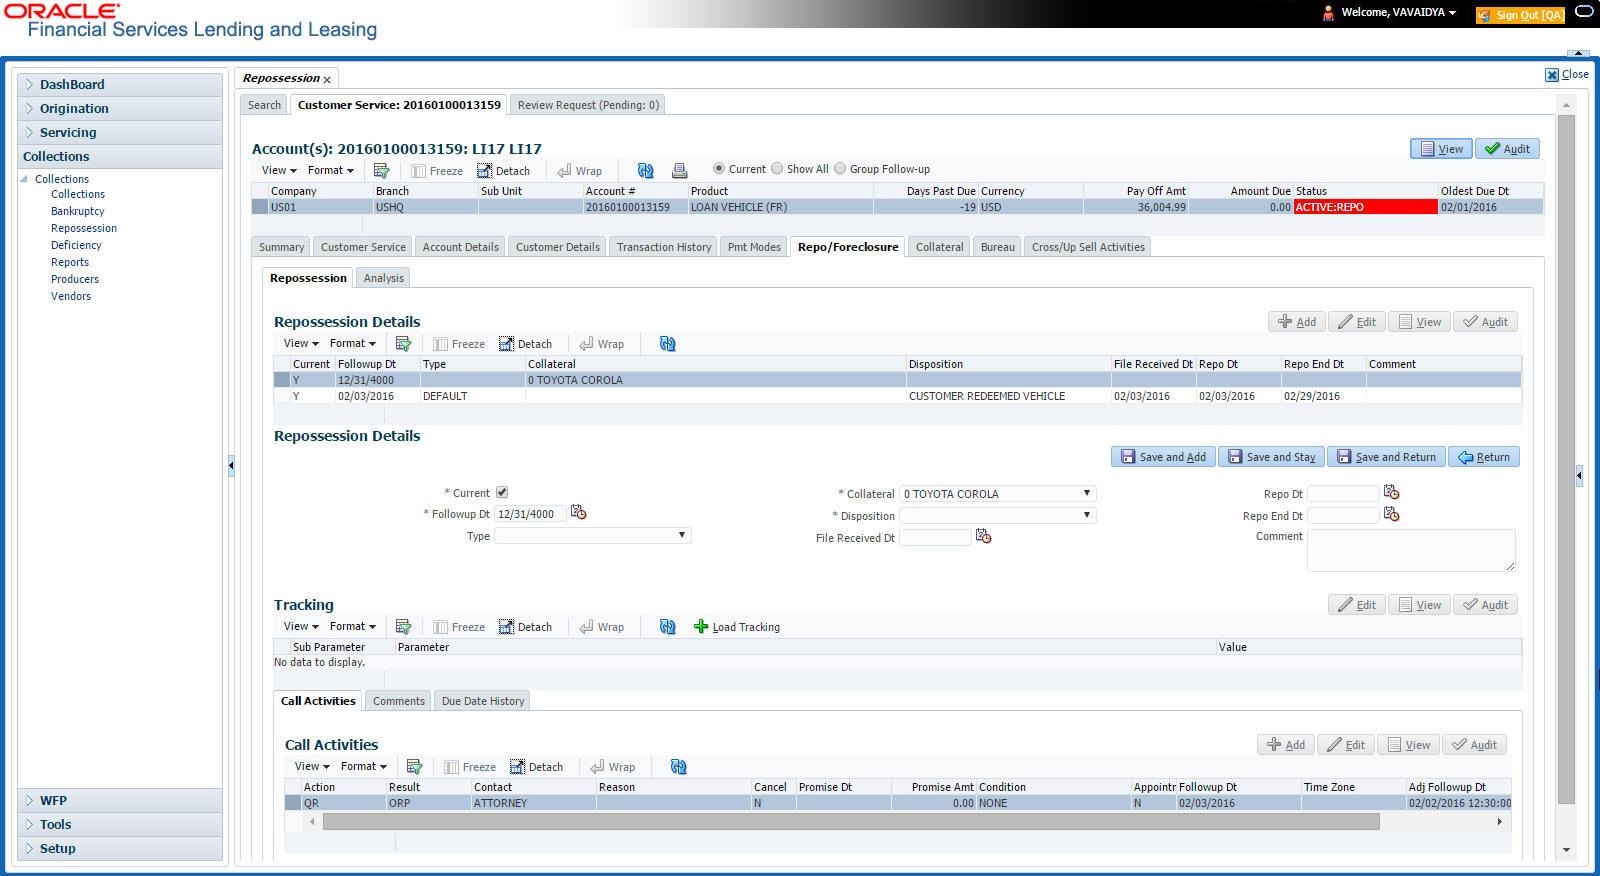
Task: Click the account toolbar export icon
Action: [381, 171]
